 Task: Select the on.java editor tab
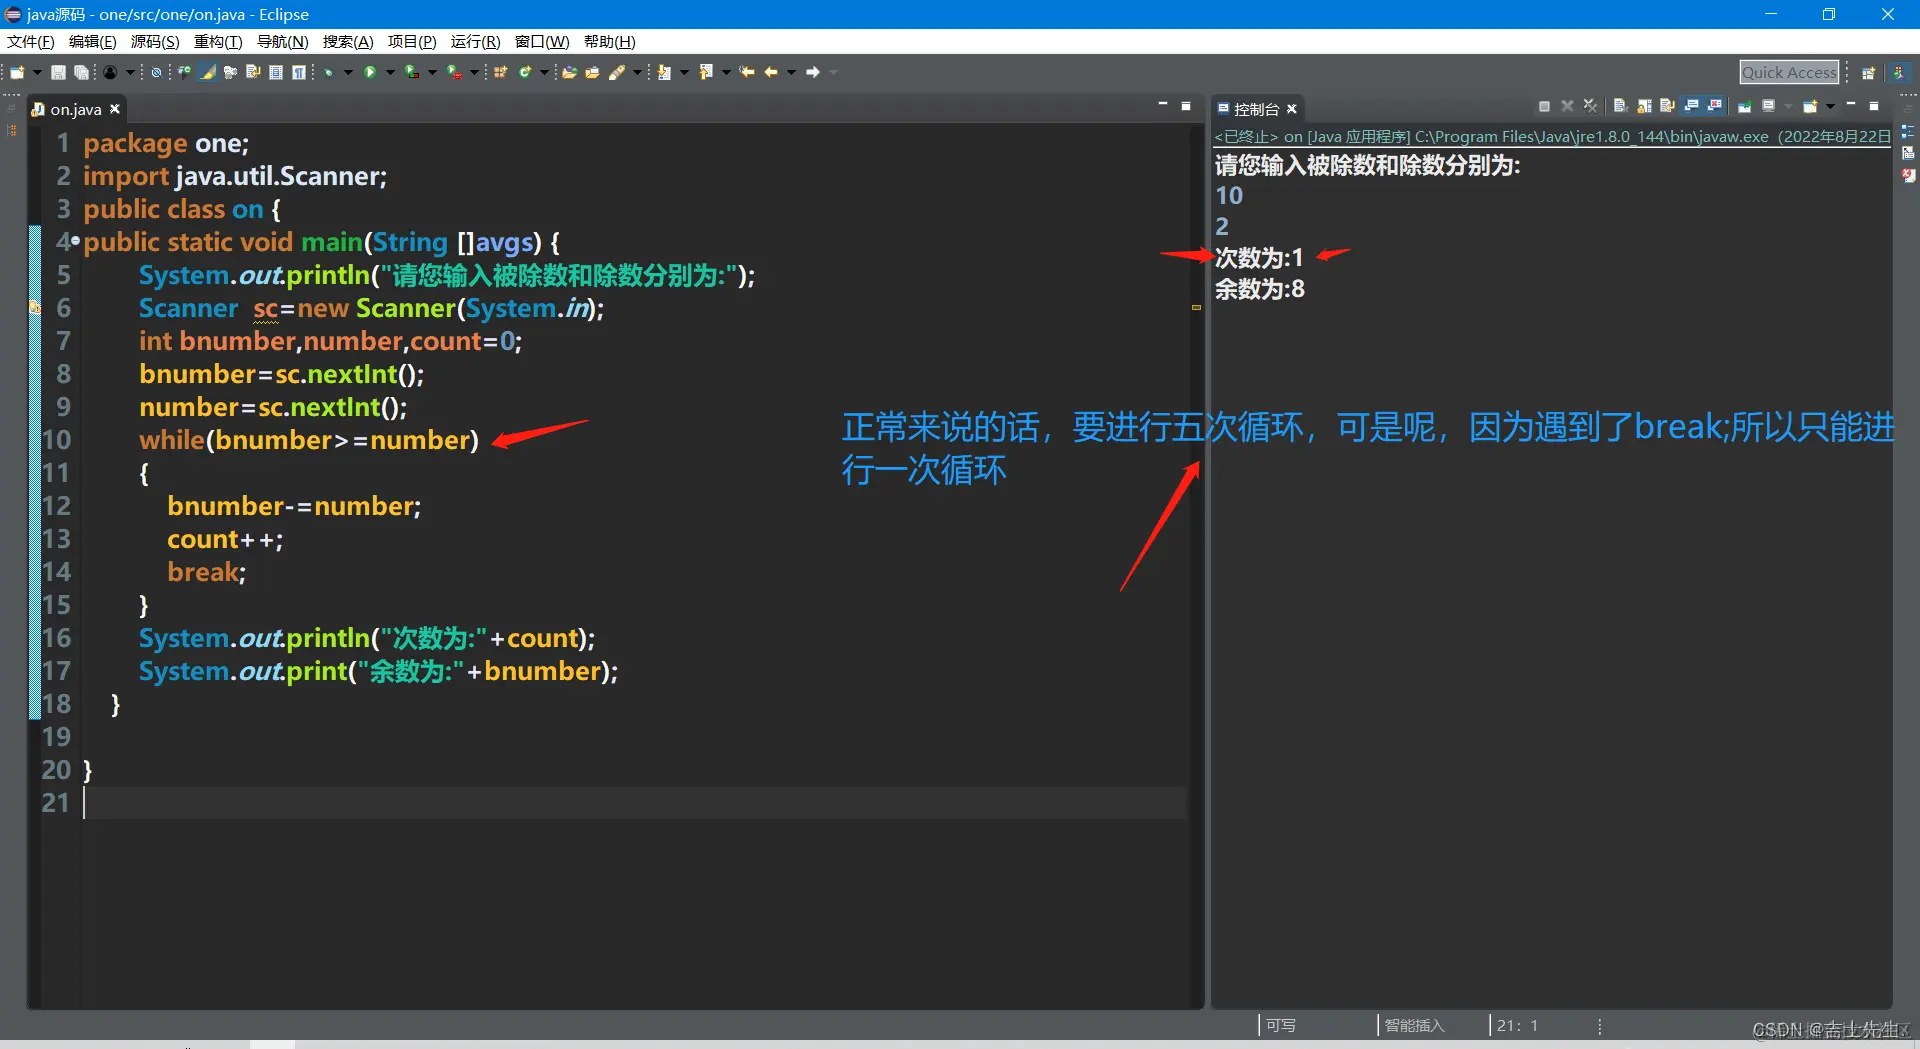(76, 109)
